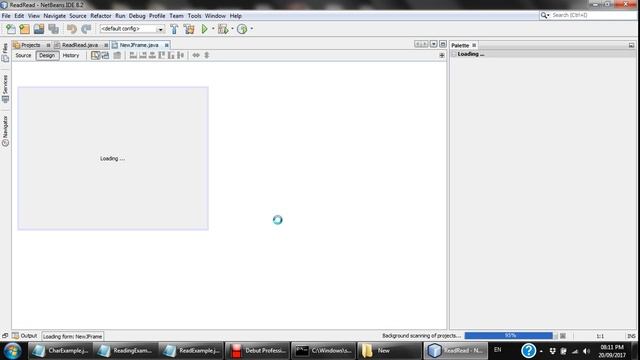Image resolution: width=640 pixels, height=360 pixels.
Task: Run the project with green play icon
Action: (x=204, y=29)
